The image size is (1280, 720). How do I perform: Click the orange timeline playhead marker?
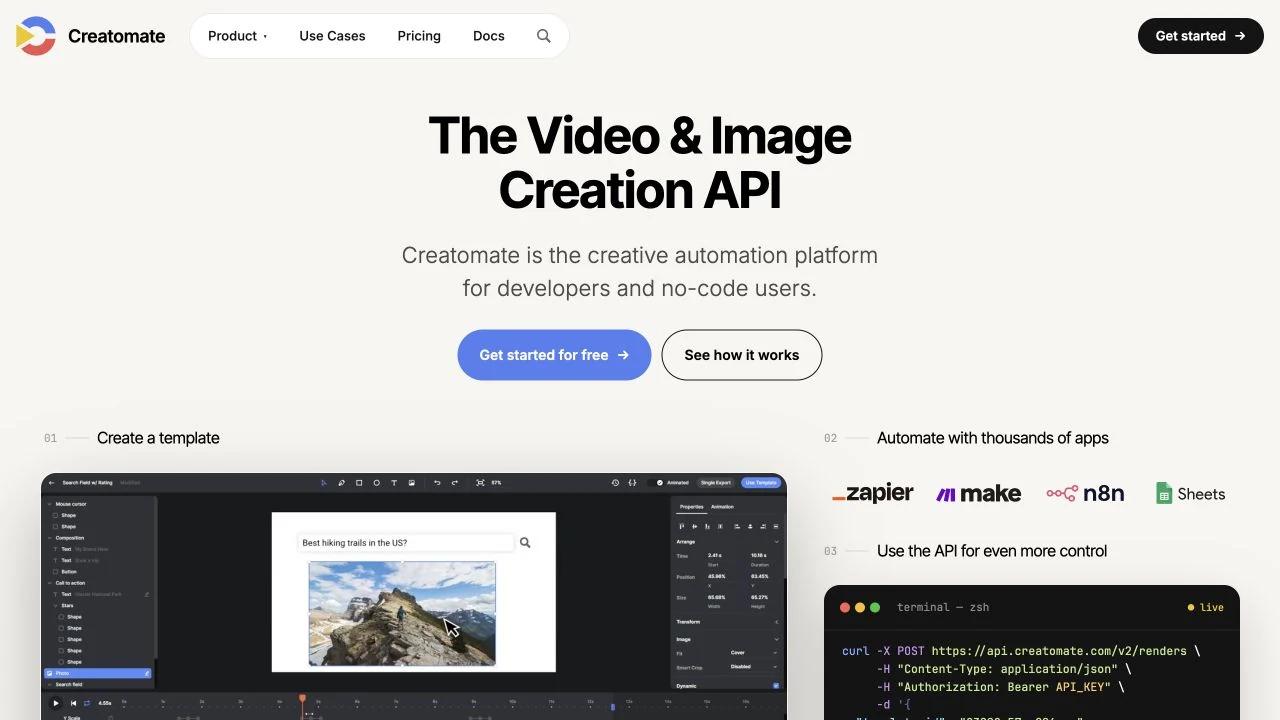coord(302,699)
